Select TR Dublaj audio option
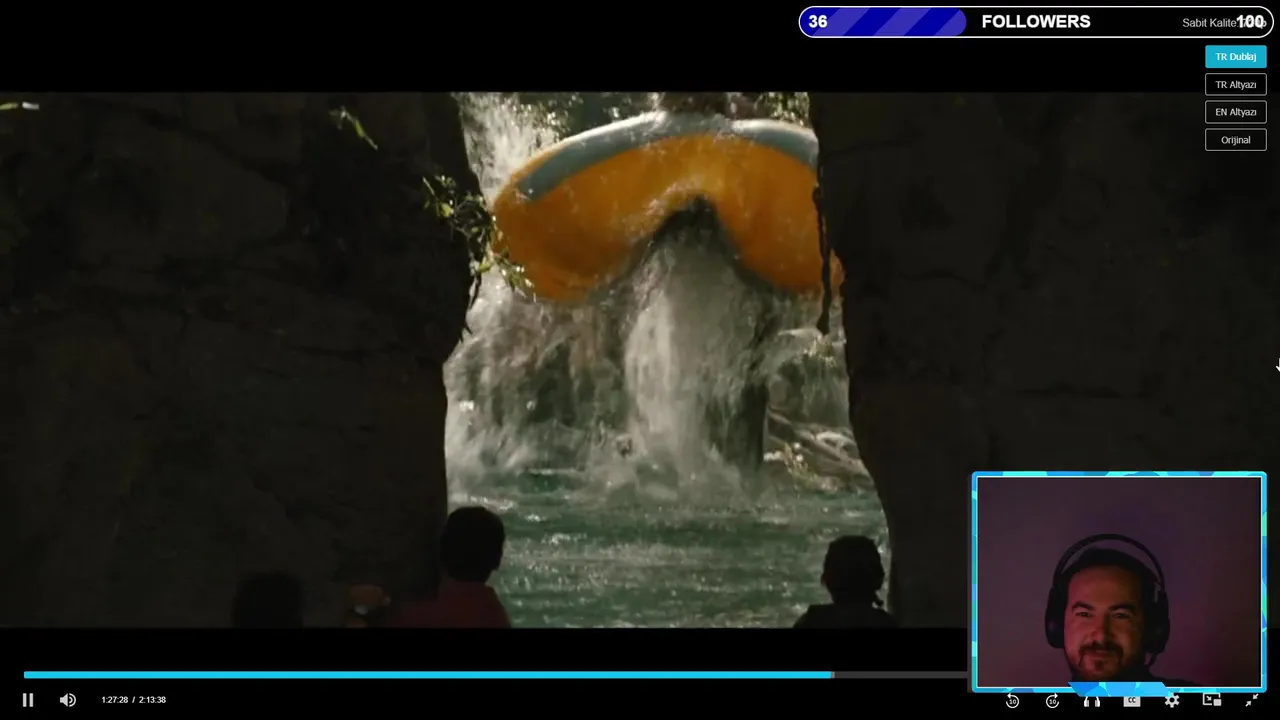Image resolution: width=1280 pixels, height=720 pixels. [1236, 57]
